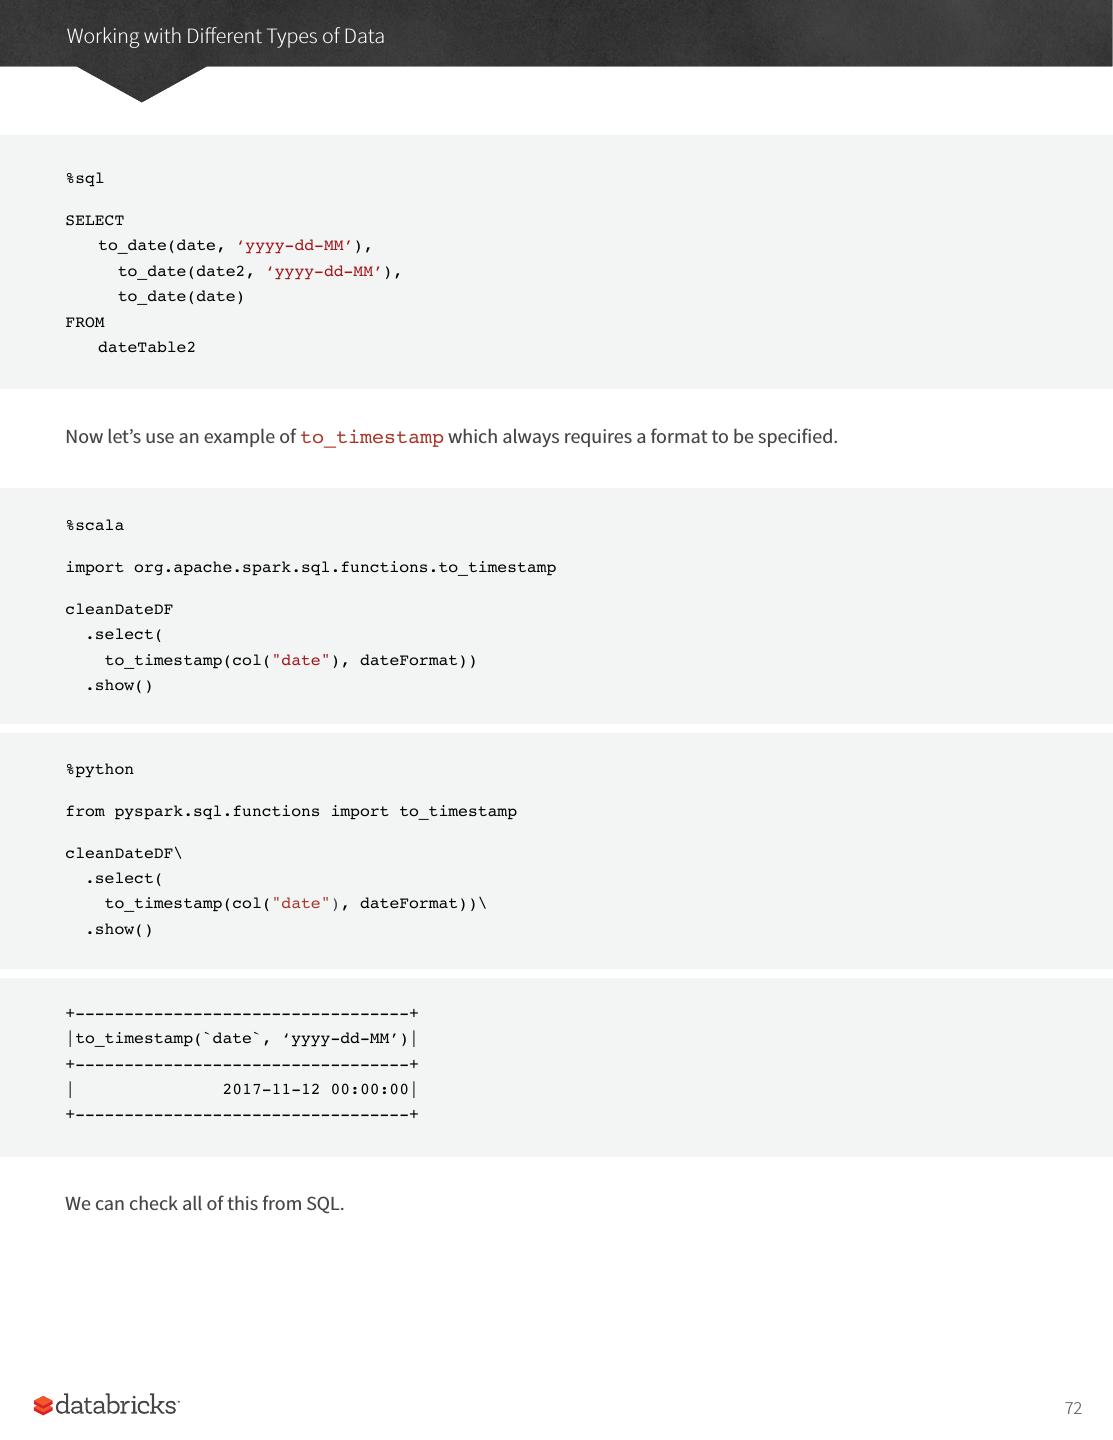Viewport: 1113px width, 1440px height.
Task: Click the SELECT keyword in the SQL block
Action: click(x=95, y=221)
